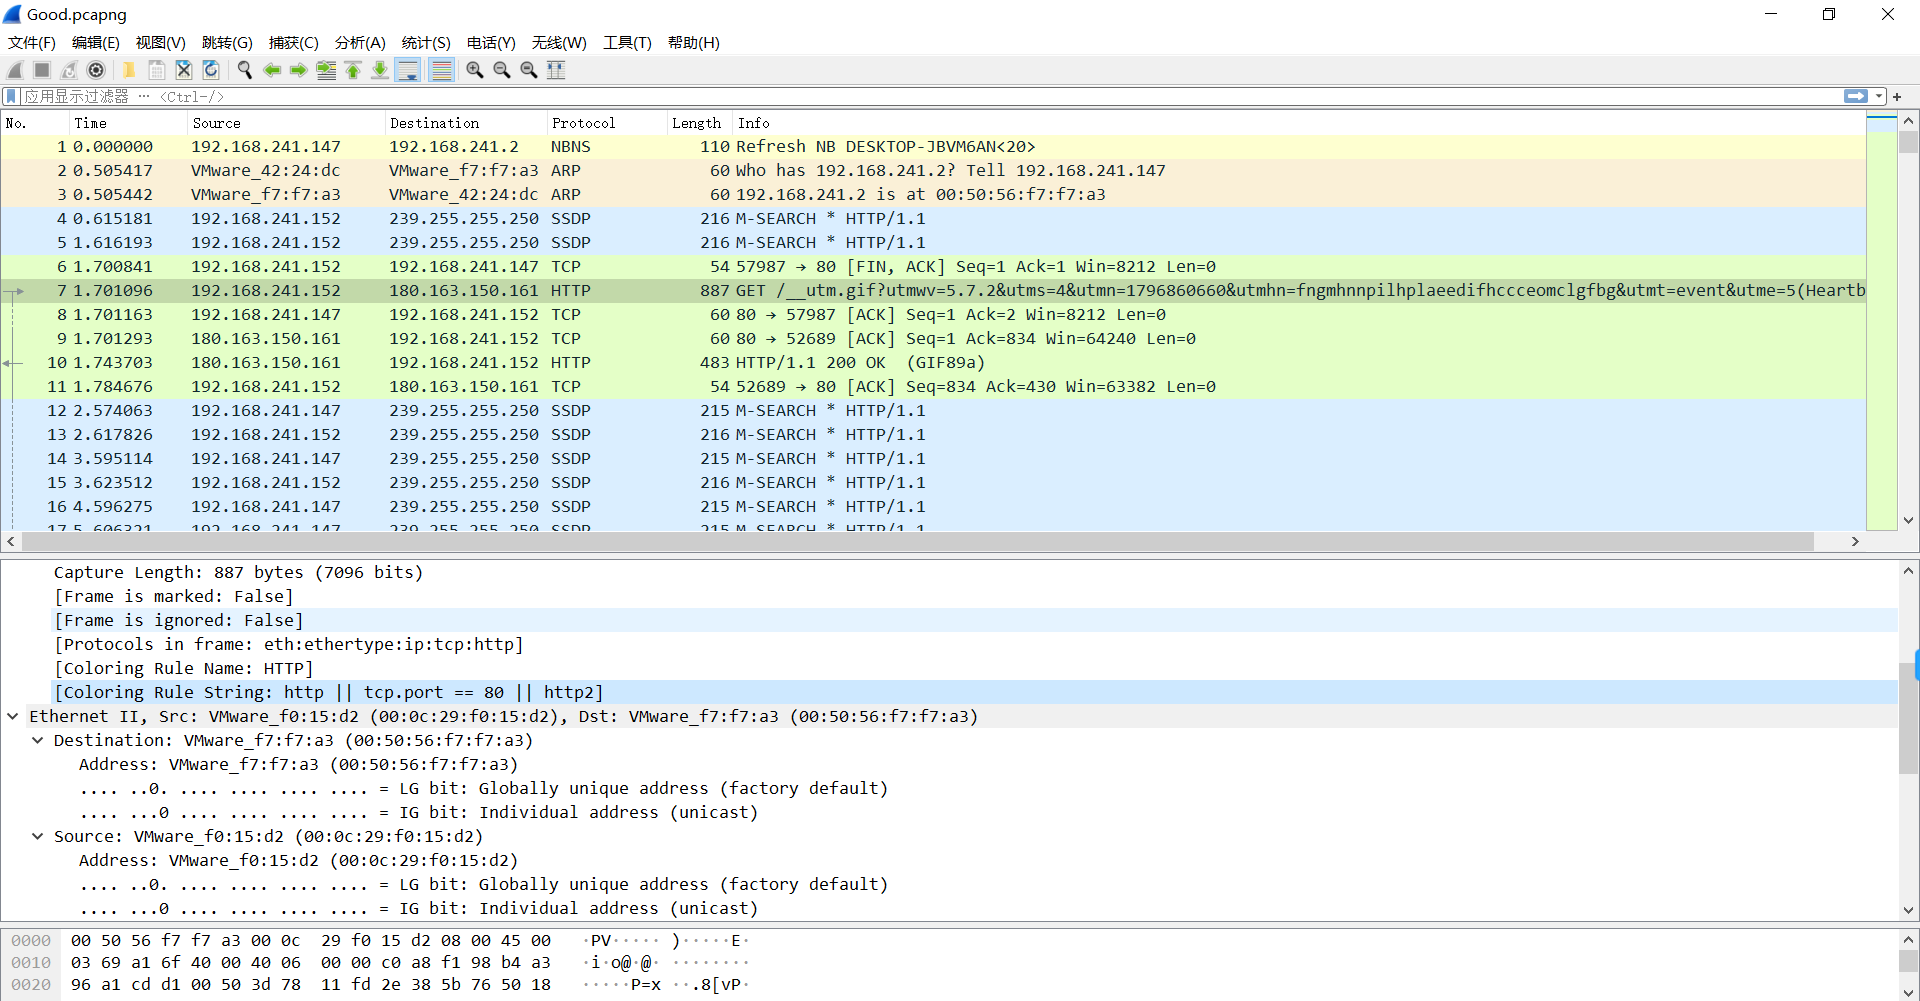Open the 电话(Y) menu
1920x1001 pixels.
coord(491,42)
